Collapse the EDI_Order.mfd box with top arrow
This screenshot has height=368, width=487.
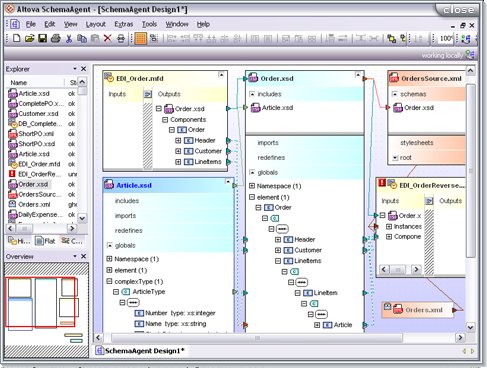221,75
